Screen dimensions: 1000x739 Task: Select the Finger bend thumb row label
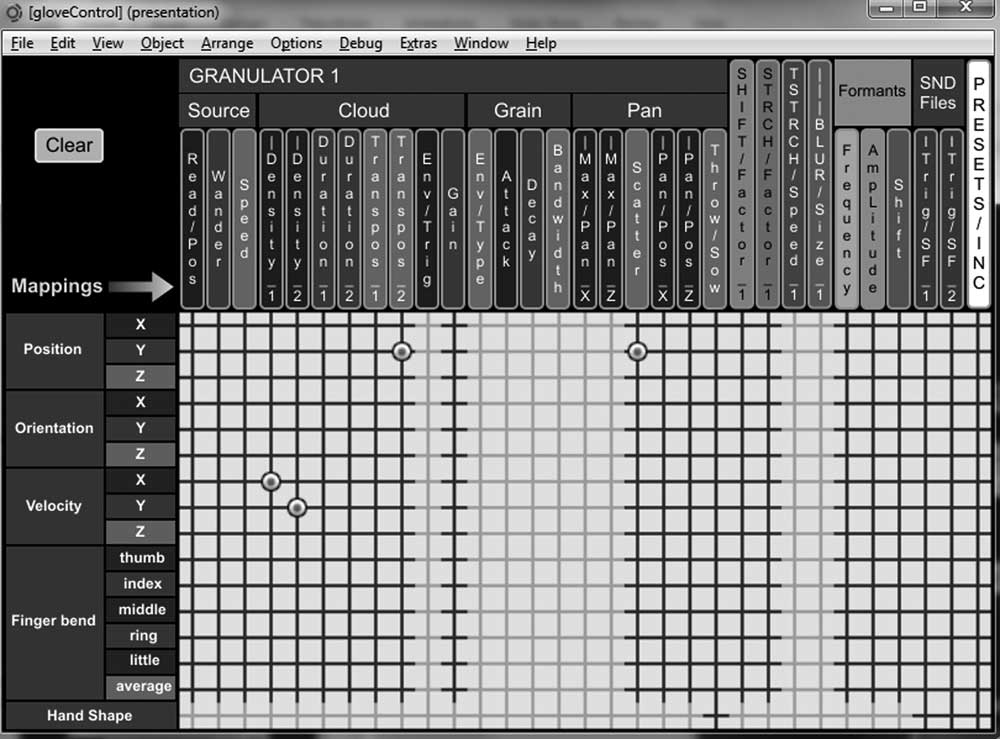pos(141,558)
